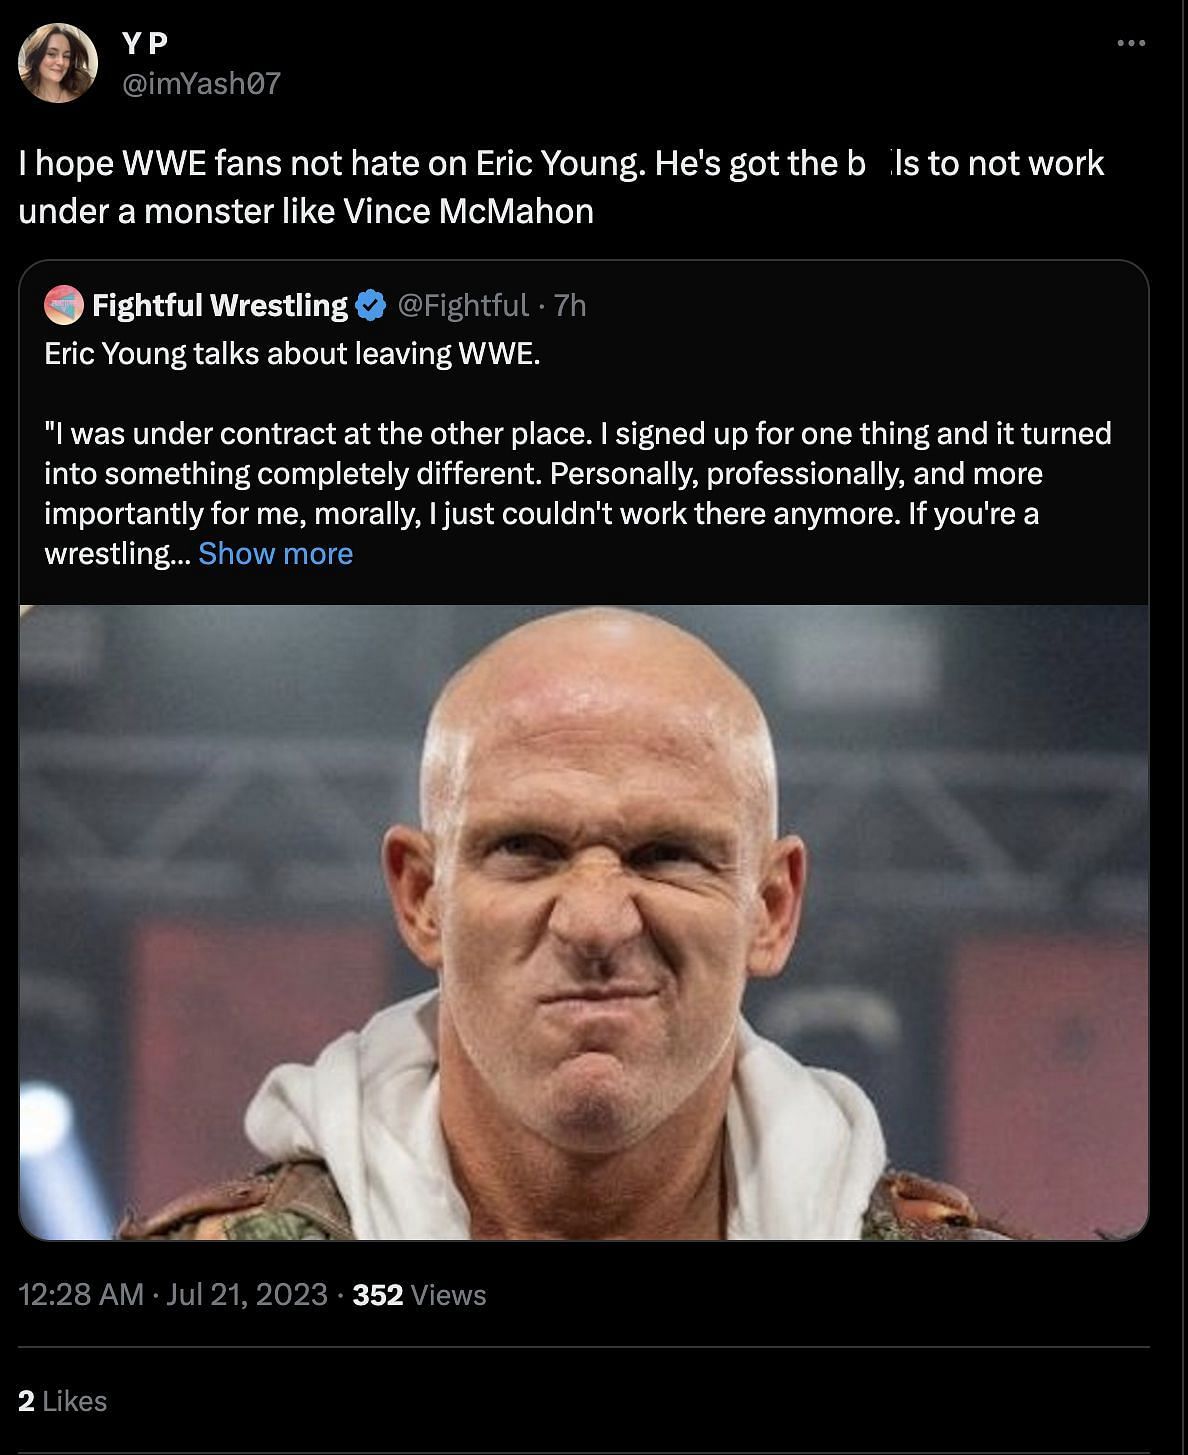Click the Fightful Wrestling account name
Image resolution: width=1188 pixels, height=1455 pixels.
220,305
